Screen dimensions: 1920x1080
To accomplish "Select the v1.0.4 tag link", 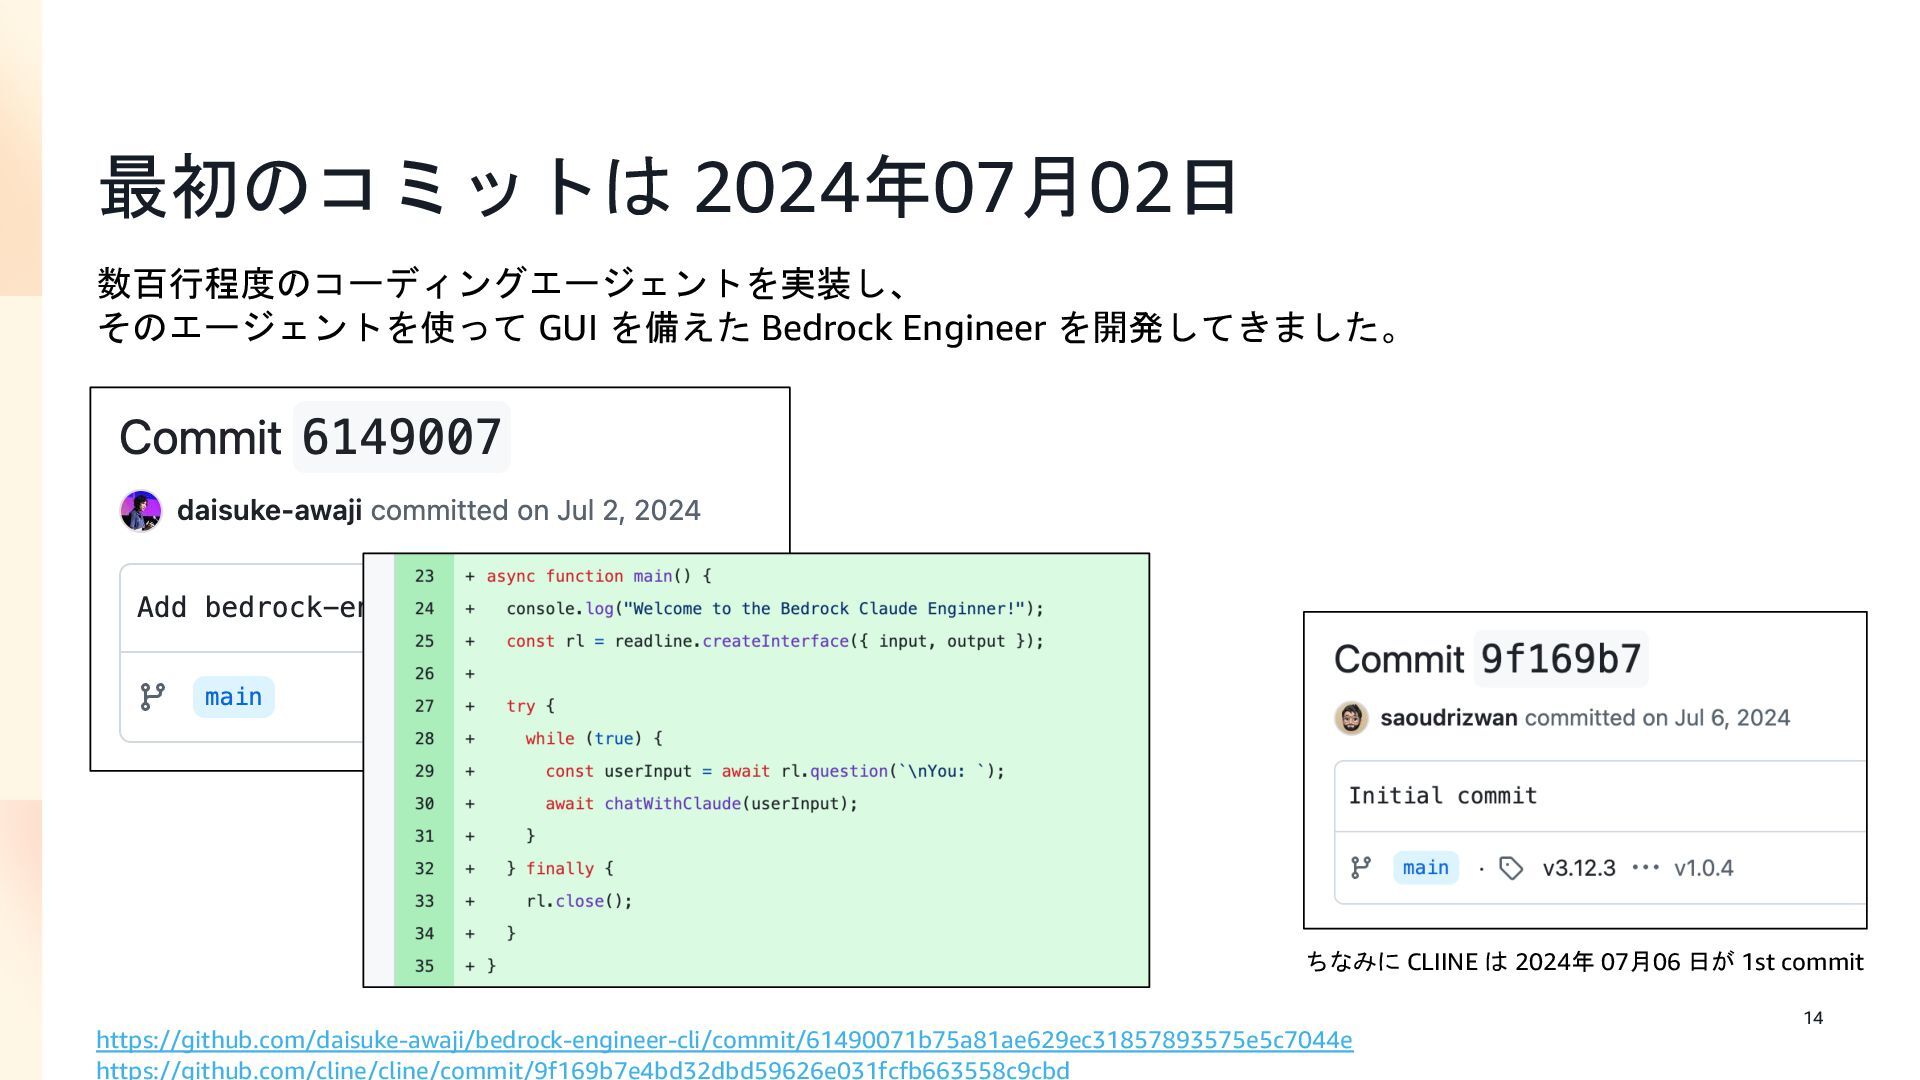I will (x=1703, y=868).
